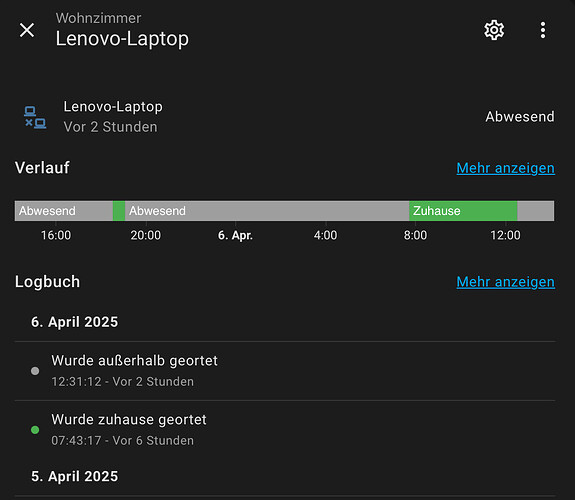Click the last gray segment after 12:00
Image resolution: width=575 pixels, height=500 pixels.
click(x=535, y=211)
